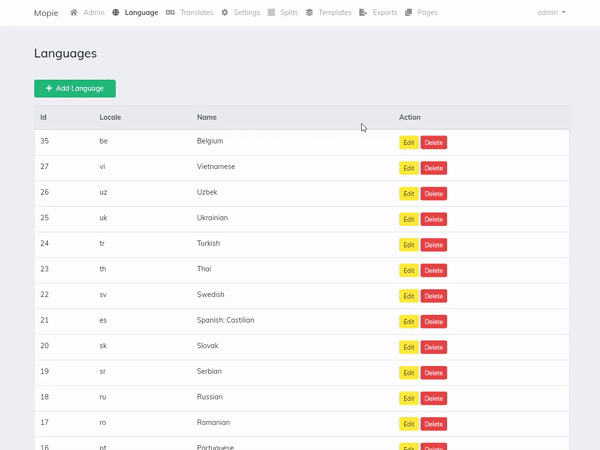600x450 pixels.
Task: Open the admin user dropdown
Action: coord(551,13)
